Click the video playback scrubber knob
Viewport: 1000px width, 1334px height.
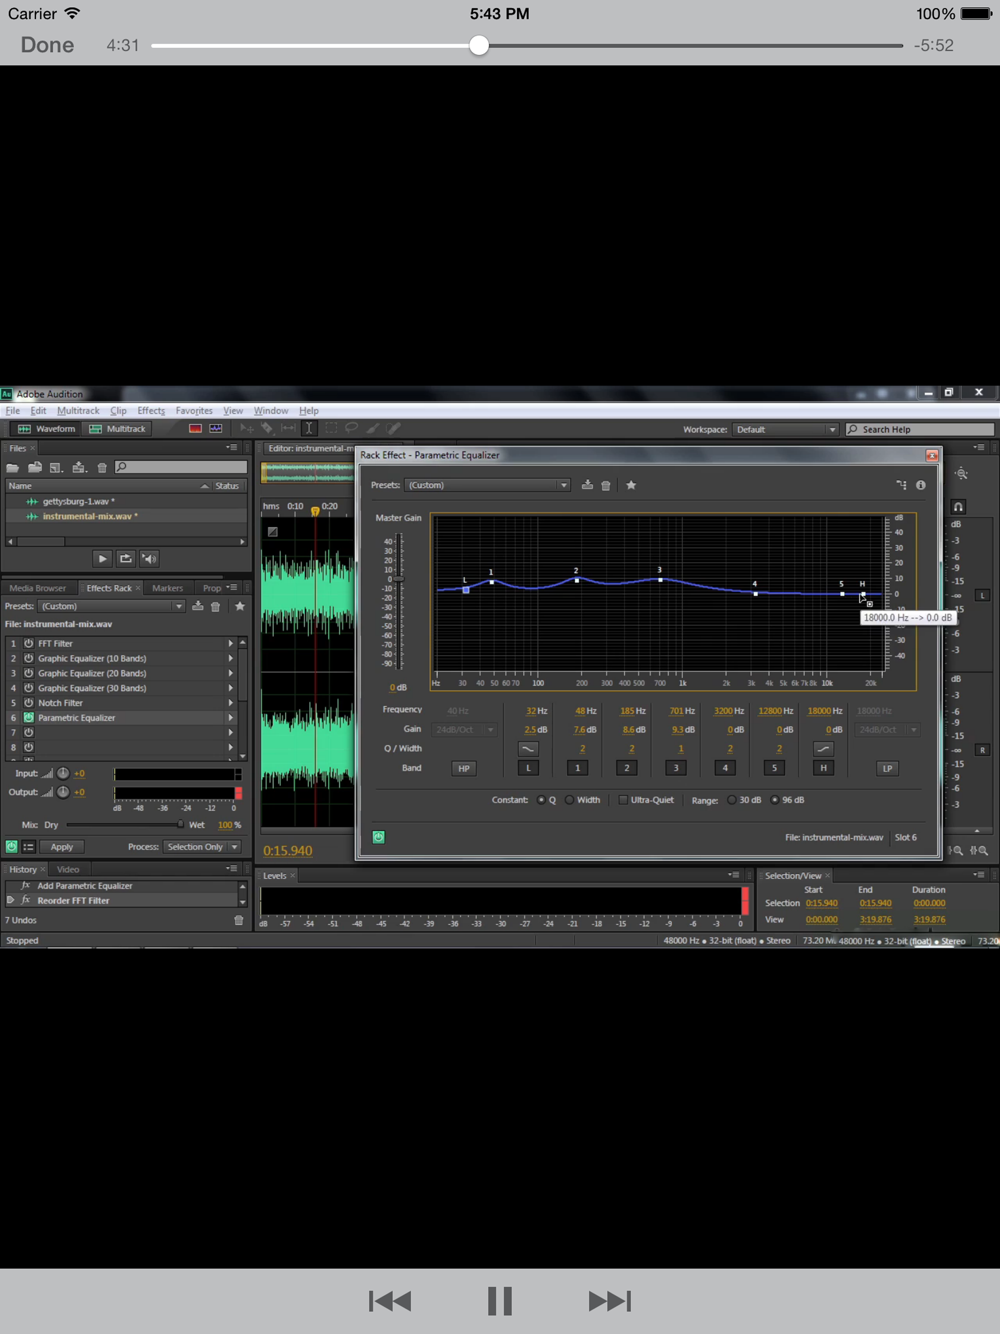pyautogui.click(x=479, y=45)
